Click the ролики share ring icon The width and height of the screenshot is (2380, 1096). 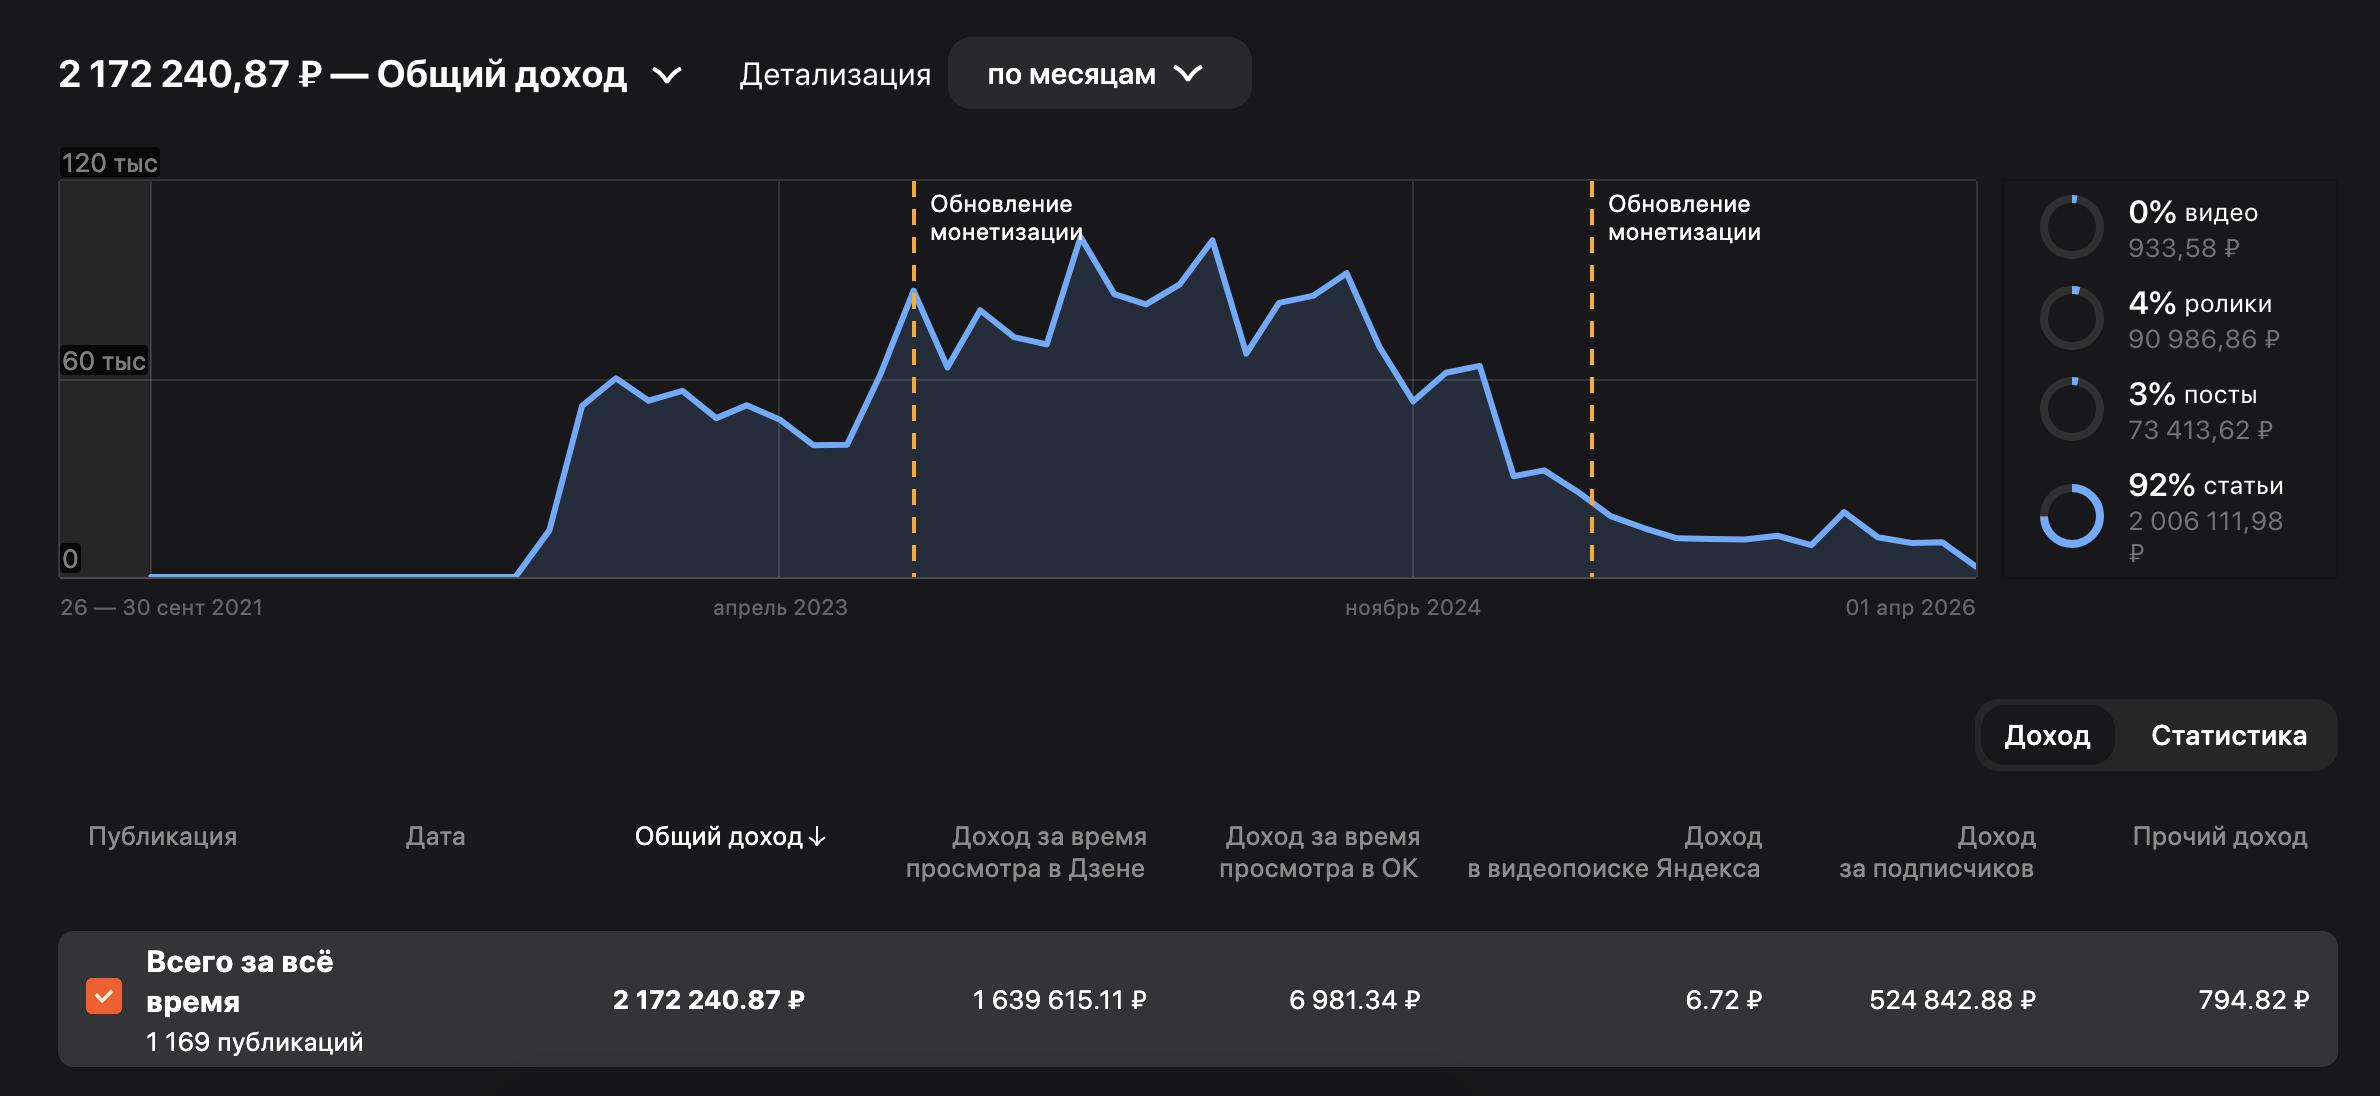pyautogui.click(x=2071, y=319)
